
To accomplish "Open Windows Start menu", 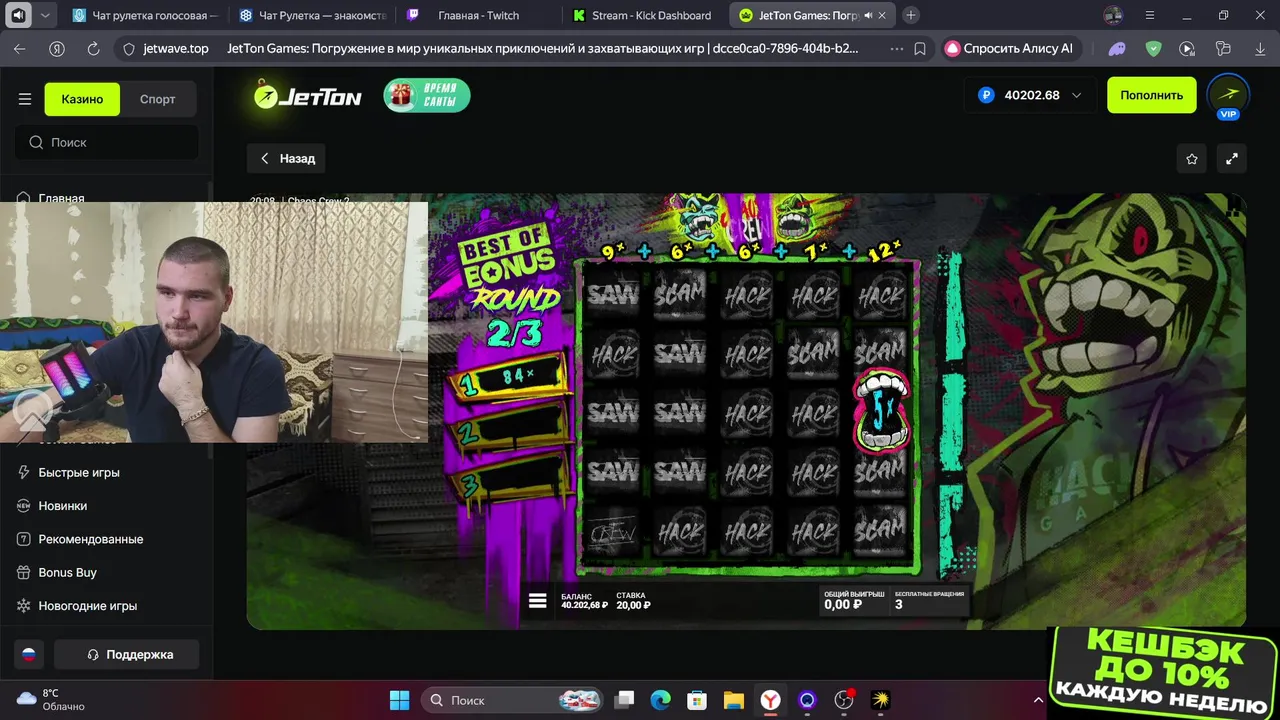I will (399, 701).
